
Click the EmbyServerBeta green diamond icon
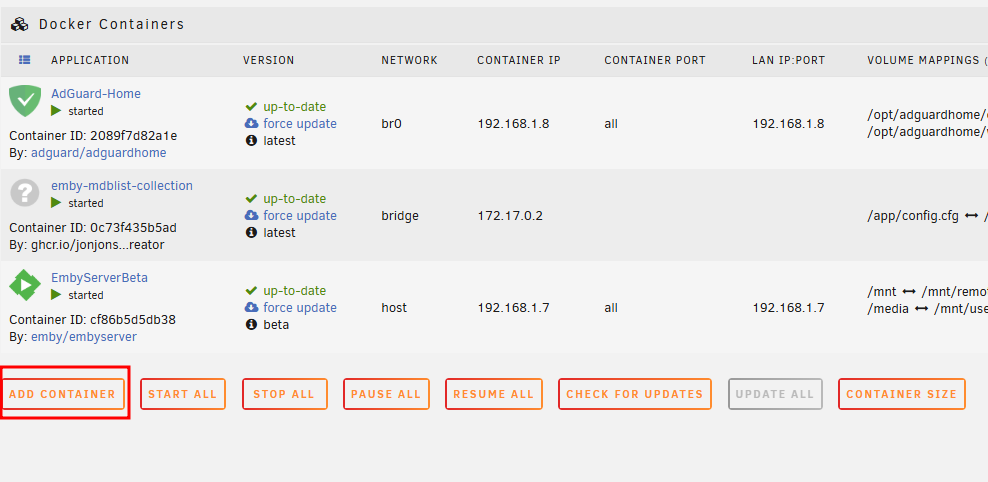pyautogui.click(x=25, y=285)
